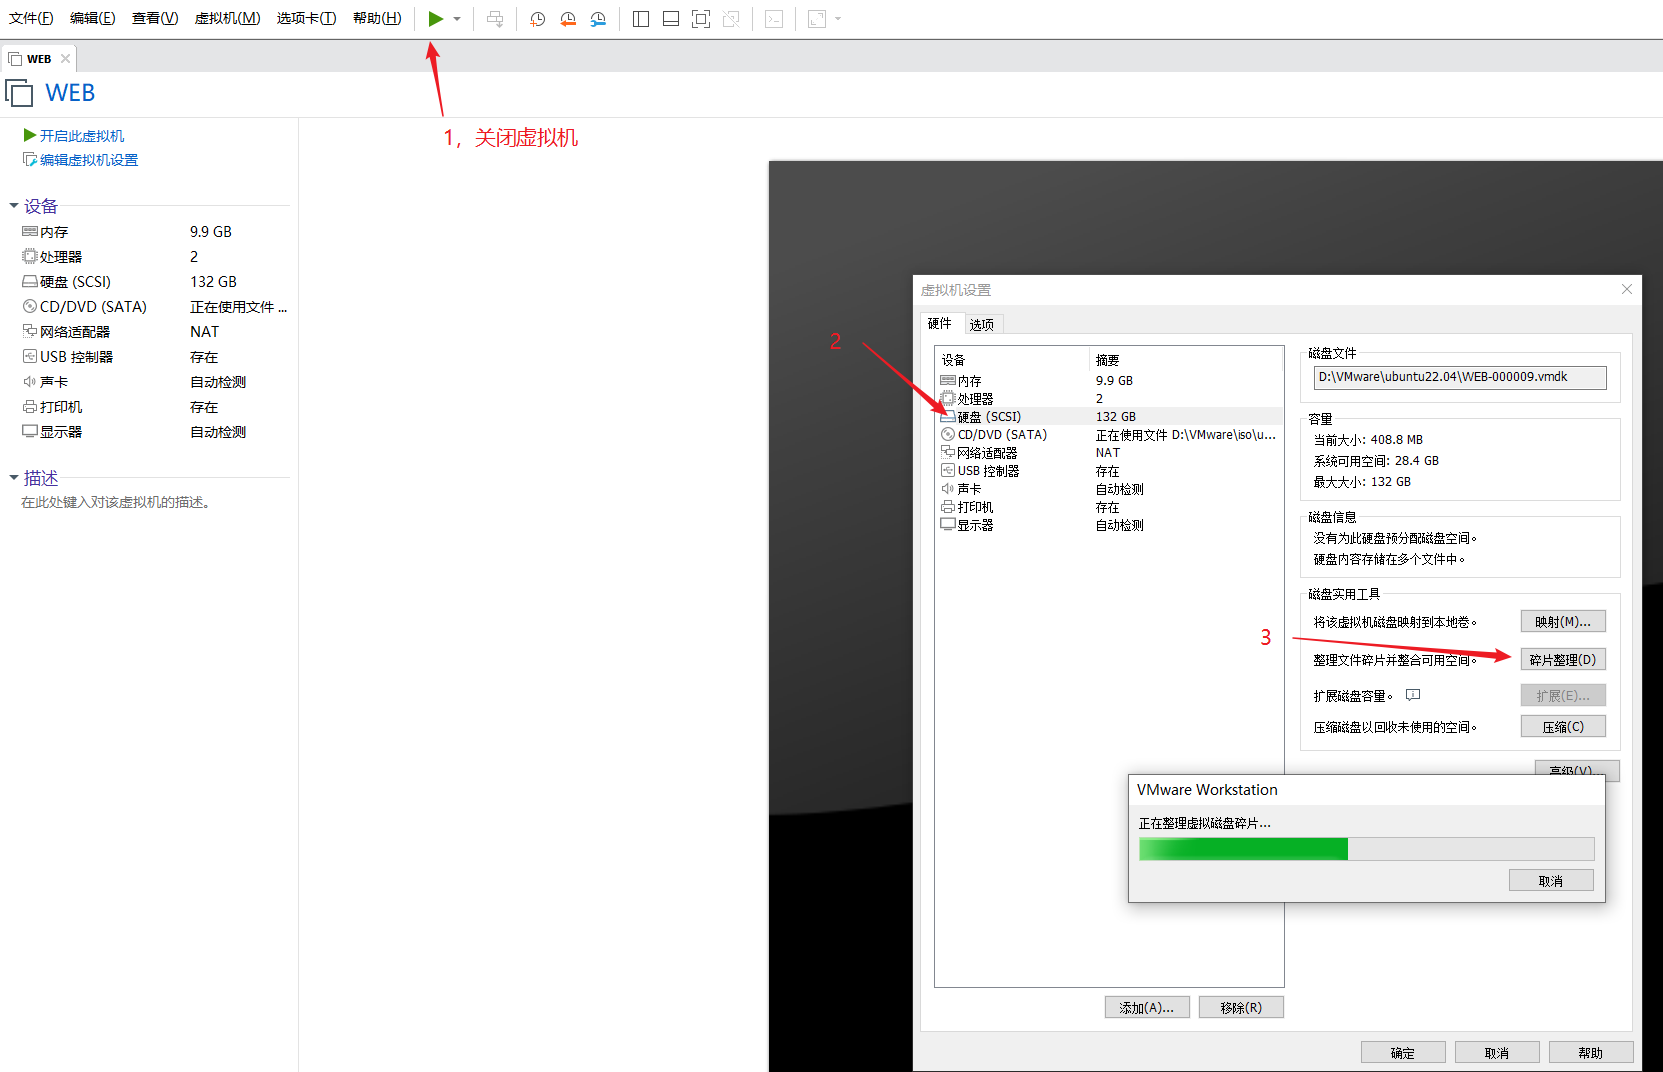Open the 选项卡(T) menu
This screenshot has width=1663, height=1072.
pyautogui.click(x=306, y=18)
